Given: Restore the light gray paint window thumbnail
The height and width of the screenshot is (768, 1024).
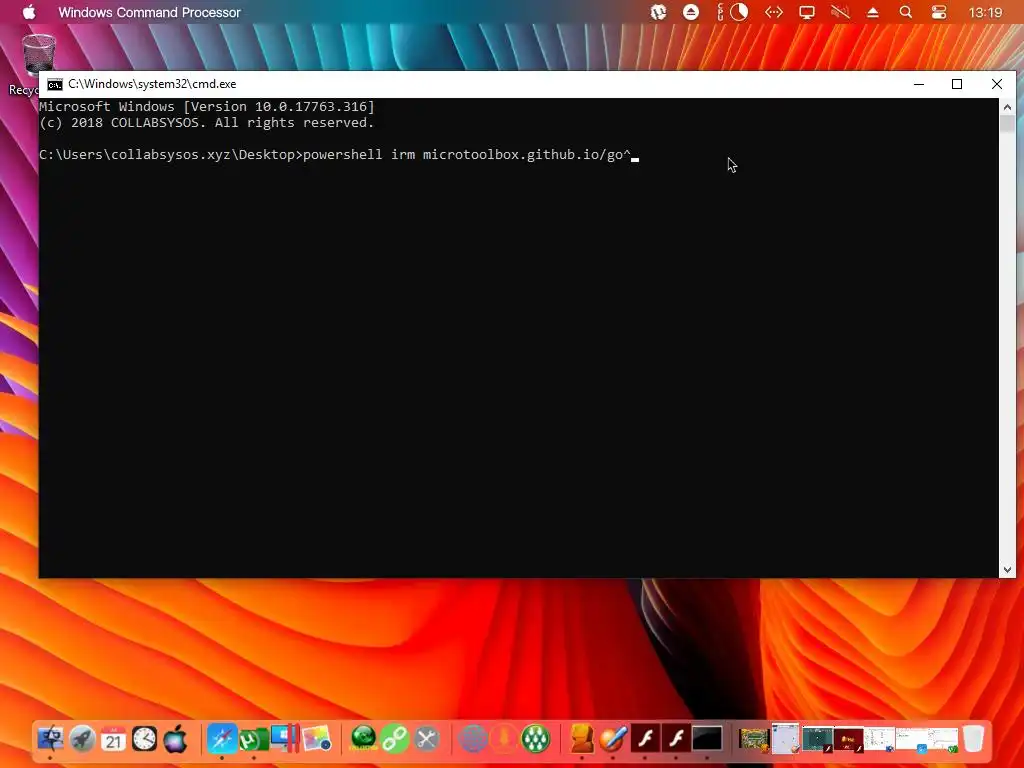Looking at the screenshot, I should [786, 739].
